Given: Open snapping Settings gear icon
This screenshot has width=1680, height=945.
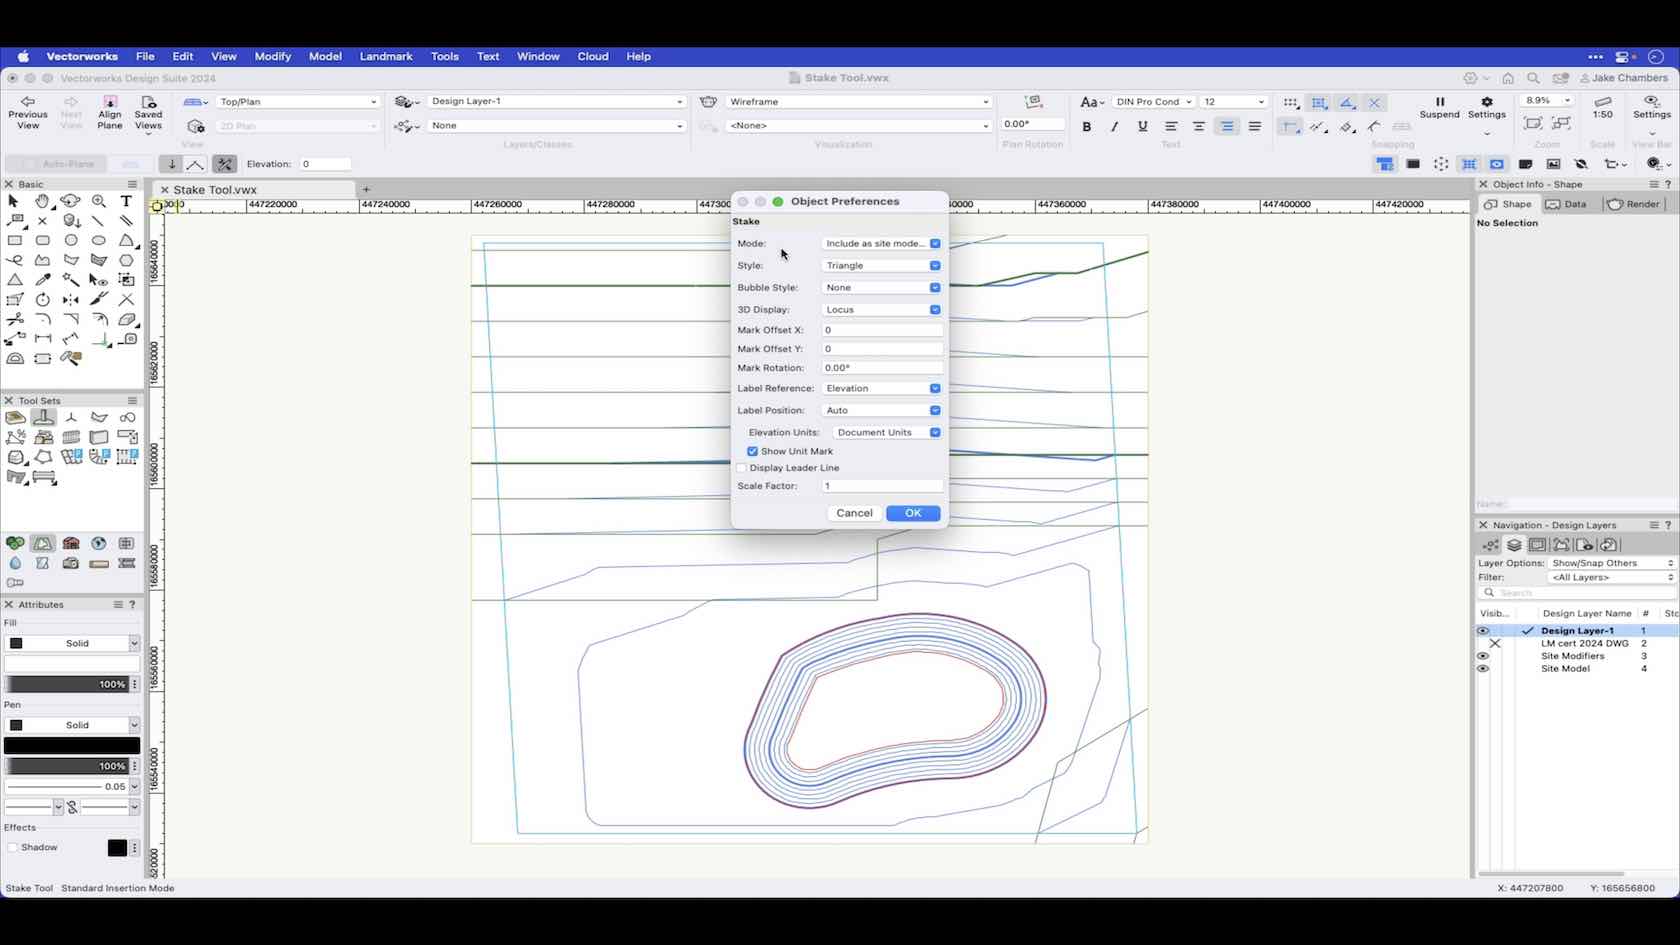Looking at the screenshot, I should (x=1487, y=107).
